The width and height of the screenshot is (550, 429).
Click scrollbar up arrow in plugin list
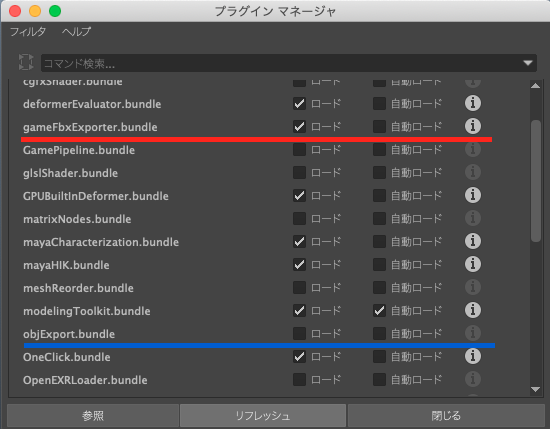535,86
